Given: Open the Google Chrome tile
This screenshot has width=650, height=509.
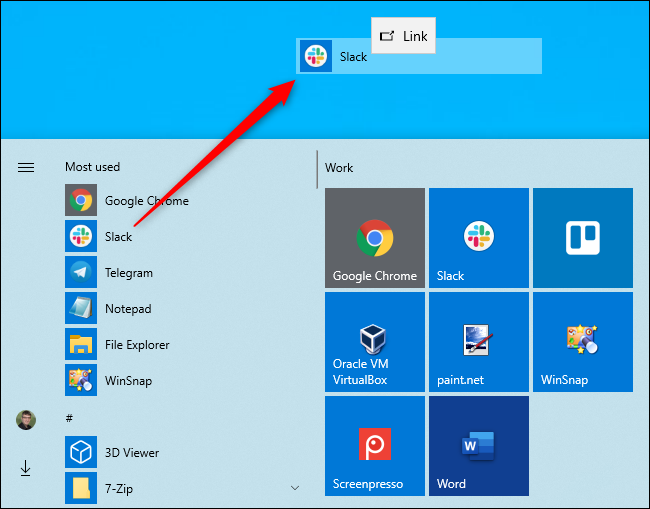Looking at the screenshot, I should click(374, 238).
